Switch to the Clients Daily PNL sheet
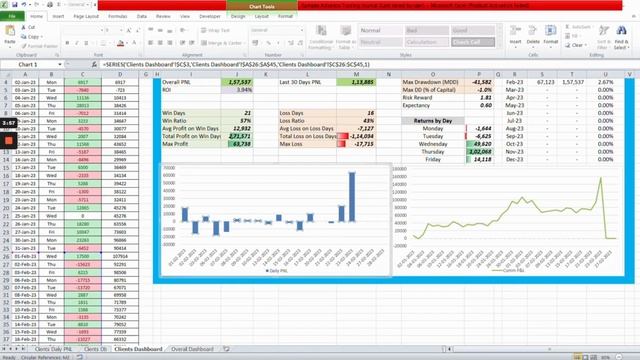 tap(53, 349)
